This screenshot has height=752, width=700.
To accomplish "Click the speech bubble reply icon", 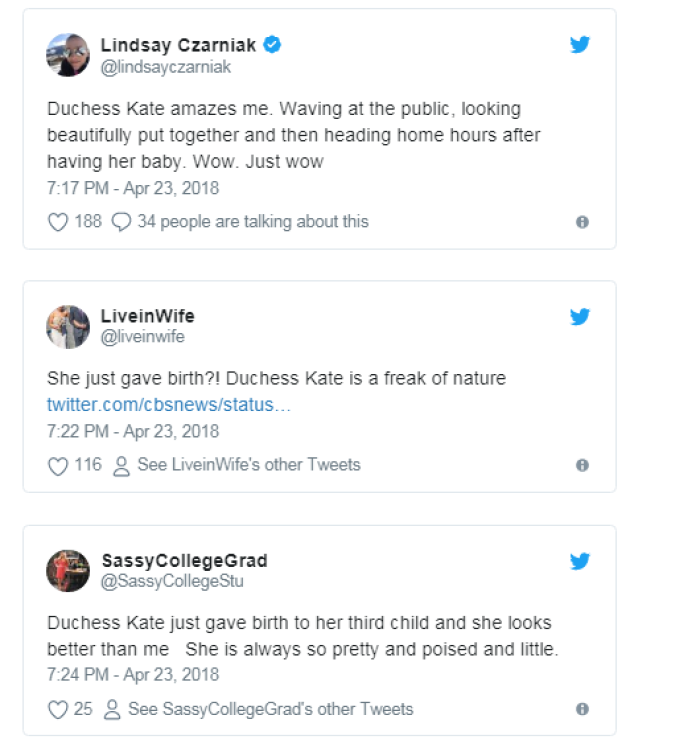I will (x=121, y=222).
